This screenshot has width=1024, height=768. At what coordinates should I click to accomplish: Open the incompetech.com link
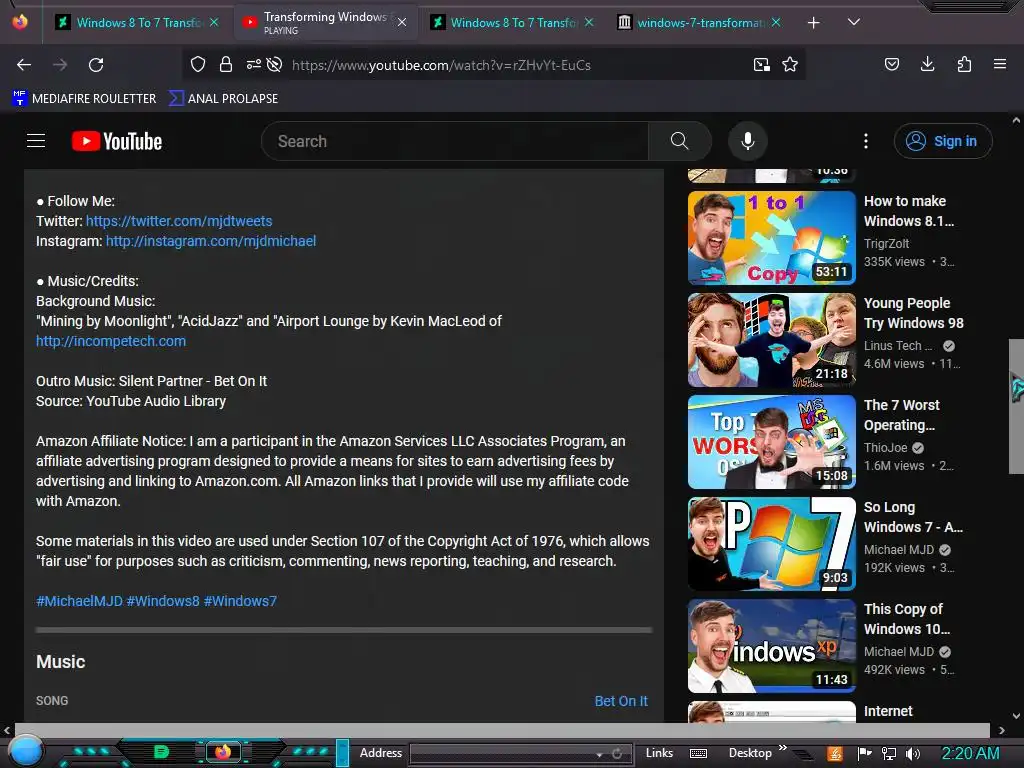tap(111, 341)
